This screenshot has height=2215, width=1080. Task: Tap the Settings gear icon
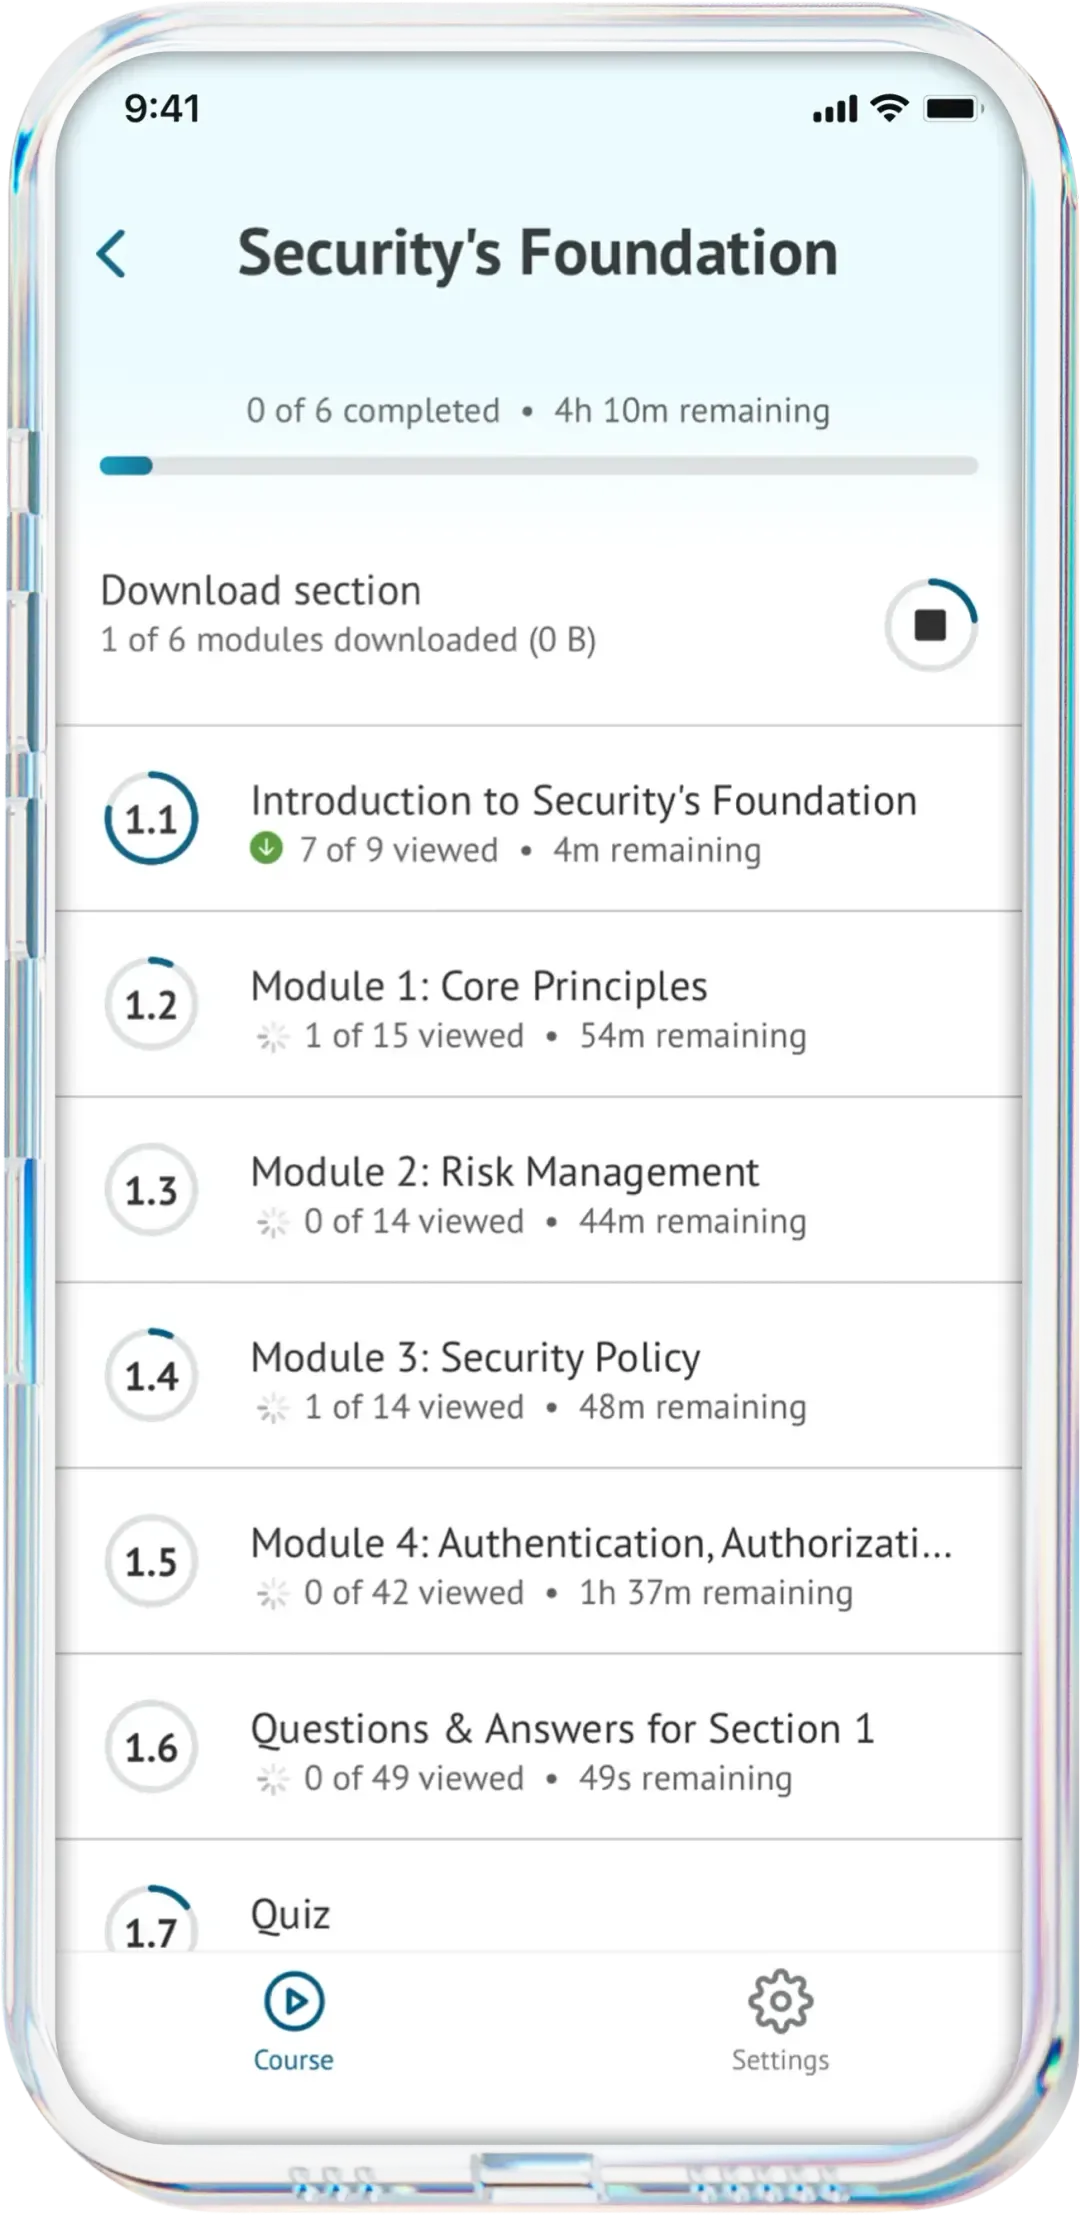point(780,2001)
